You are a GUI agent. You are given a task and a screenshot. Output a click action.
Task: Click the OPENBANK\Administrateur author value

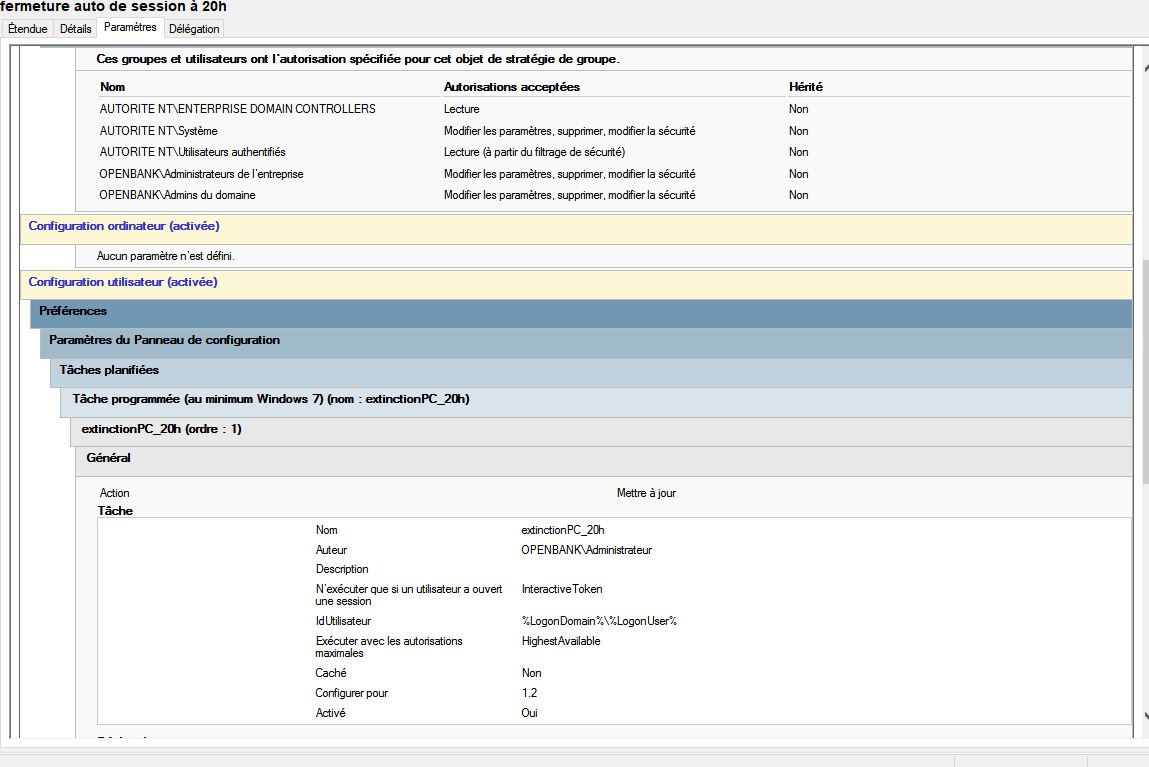(586, 550)
